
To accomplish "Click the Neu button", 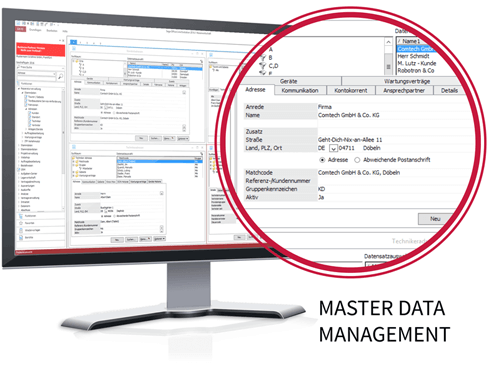I will coord(435,219).
